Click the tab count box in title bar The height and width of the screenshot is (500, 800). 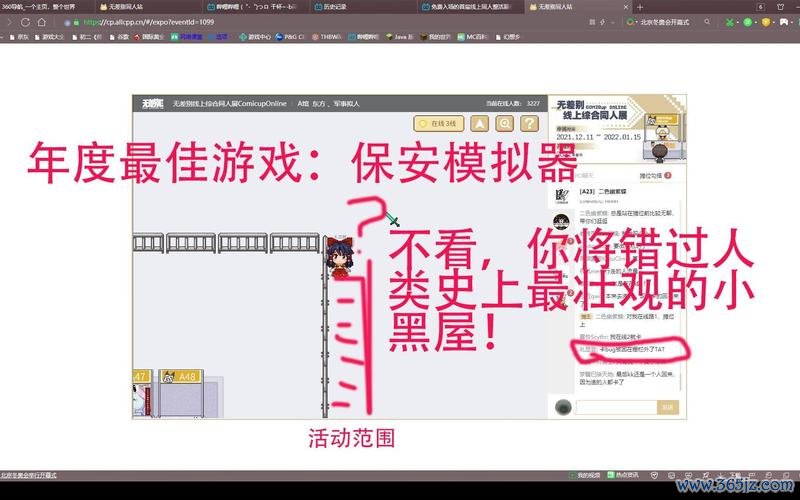click(760, 7)
